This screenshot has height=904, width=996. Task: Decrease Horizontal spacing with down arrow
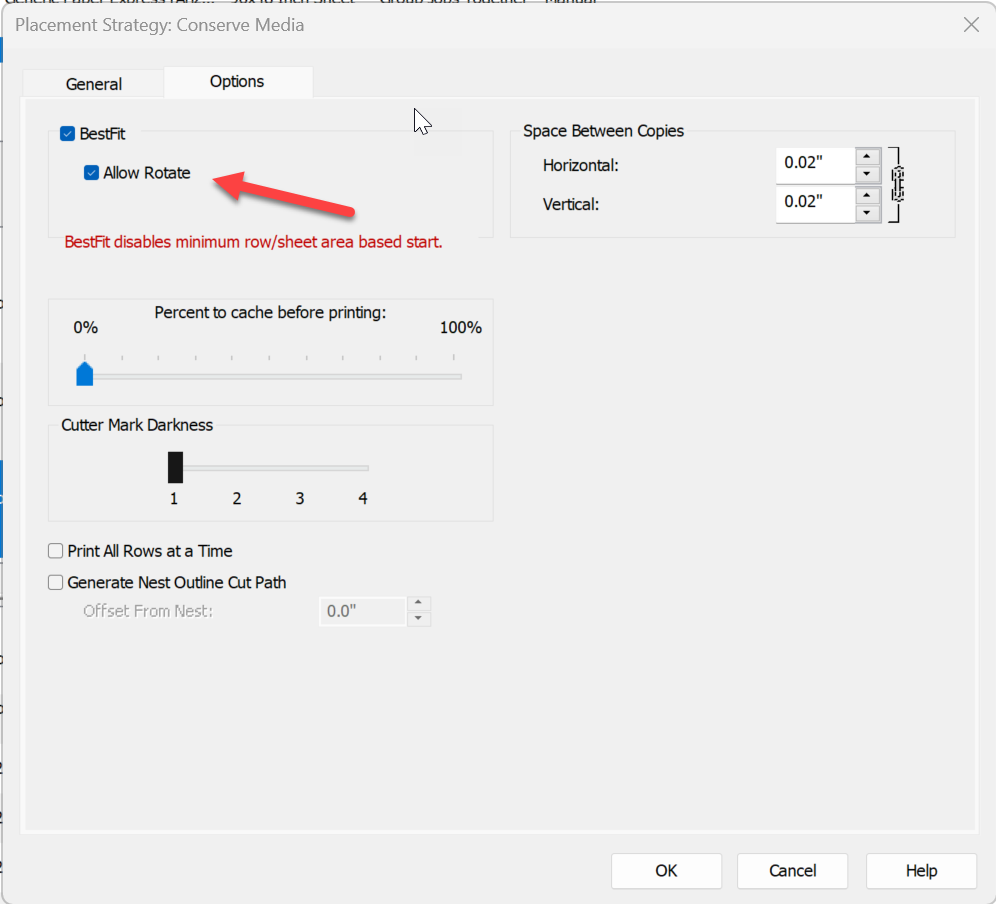[x=867, y=174]
